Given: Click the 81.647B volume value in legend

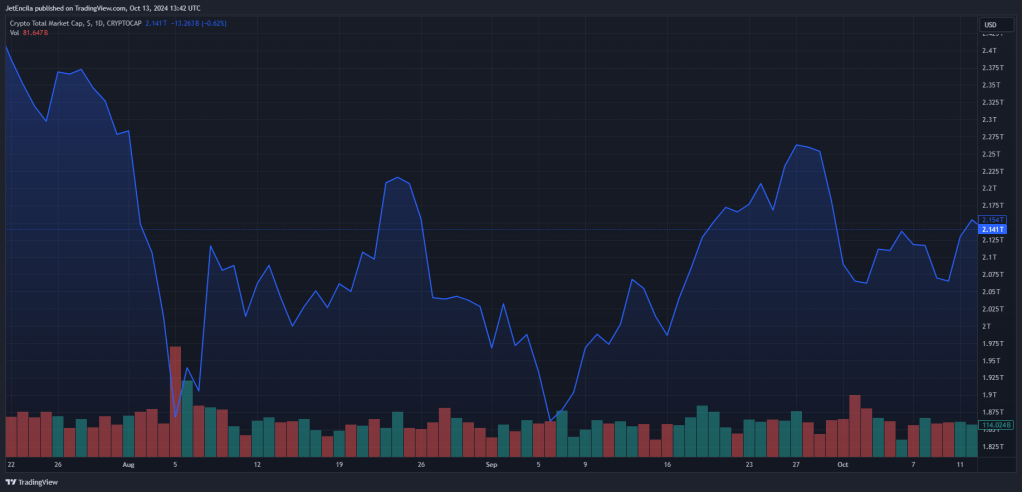Looking at the screenshot, I should pyautogui.click(x=35, y=32).
